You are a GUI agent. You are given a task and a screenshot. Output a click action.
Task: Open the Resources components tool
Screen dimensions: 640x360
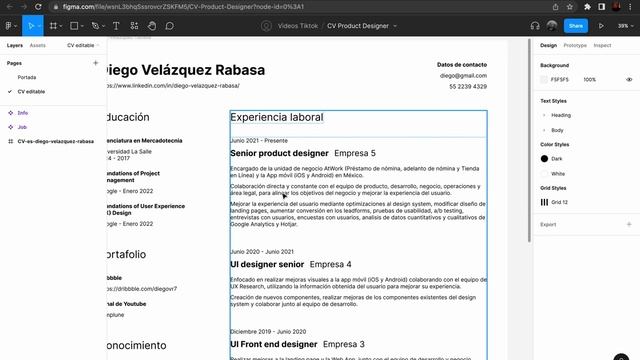[x=134, y=26]
